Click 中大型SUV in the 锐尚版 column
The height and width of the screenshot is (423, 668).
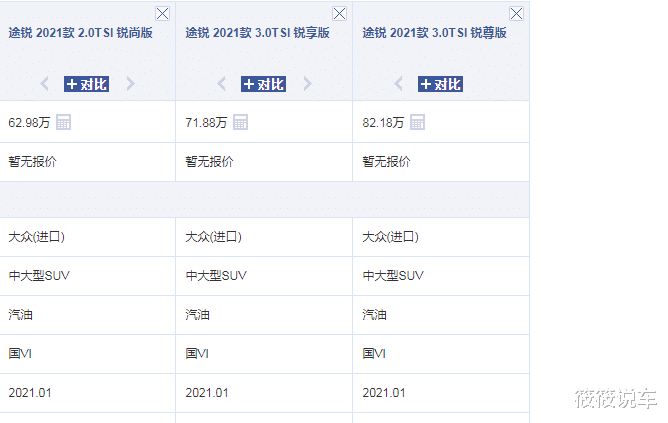(x=39, y=276)
